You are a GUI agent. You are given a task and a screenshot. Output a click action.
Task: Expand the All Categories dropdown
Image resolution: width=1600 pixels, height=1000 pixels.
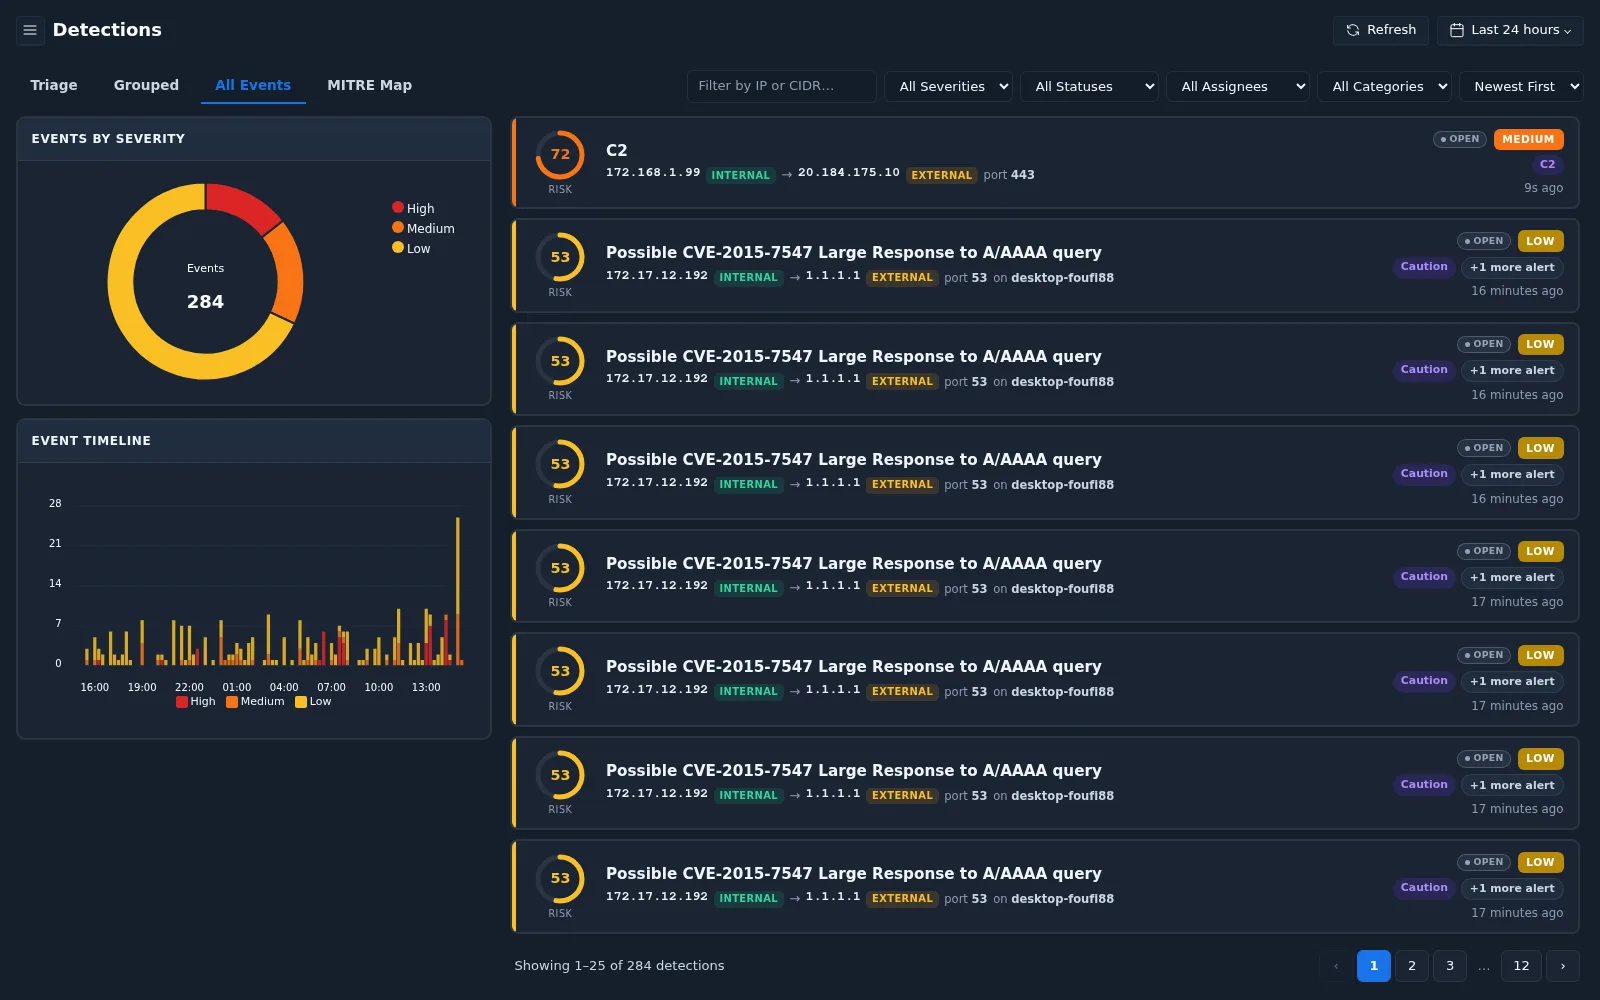1384,86
